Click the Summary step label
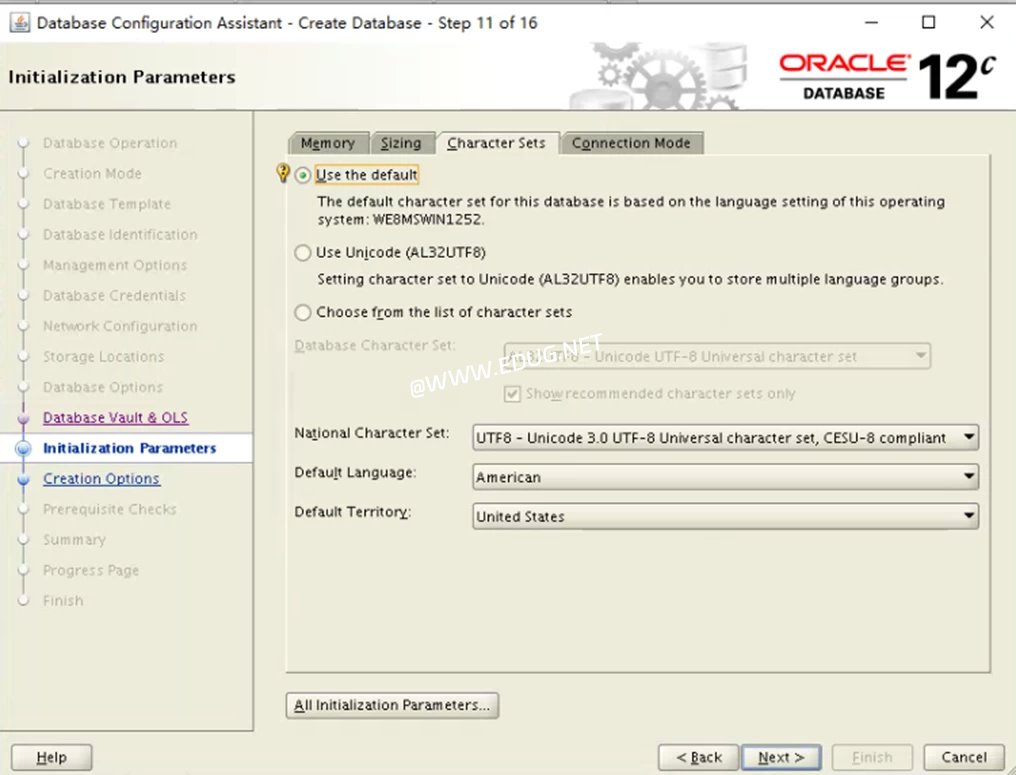Image resolution: width=1016 pixels, height=775 pixels. click(x=75, y=540)
